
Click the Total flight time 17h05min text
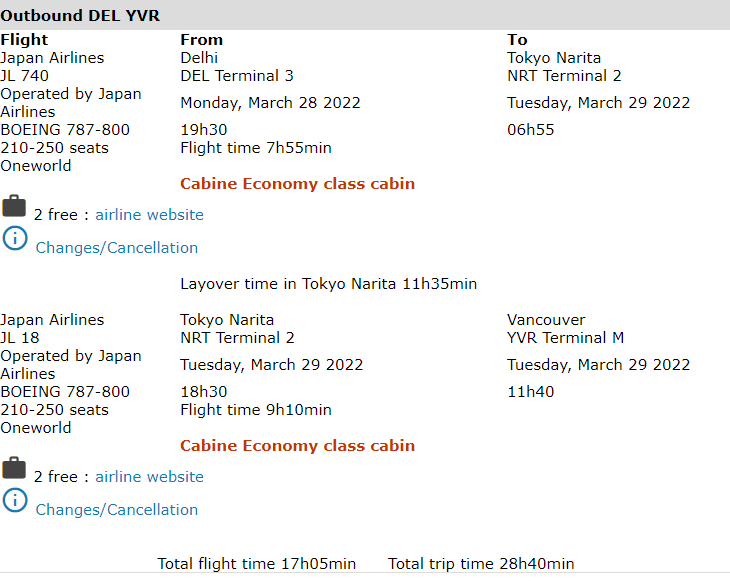(256, 564)
